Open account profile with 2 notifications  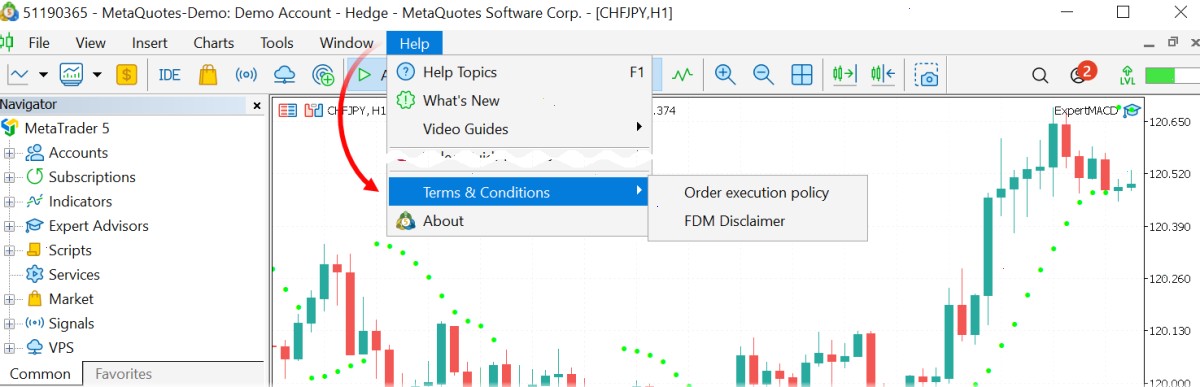tap(1082, 73)
